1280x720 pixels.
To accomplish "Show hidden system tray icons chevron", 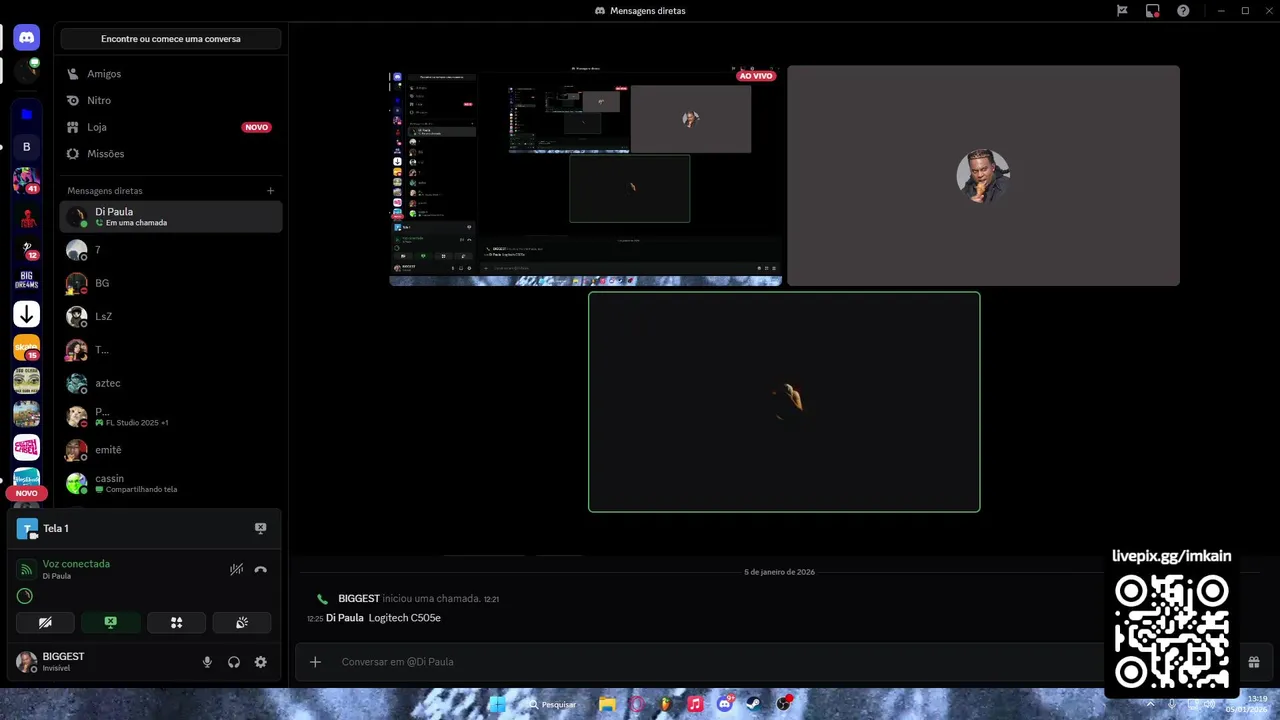I will click(x=1150, y=704).
